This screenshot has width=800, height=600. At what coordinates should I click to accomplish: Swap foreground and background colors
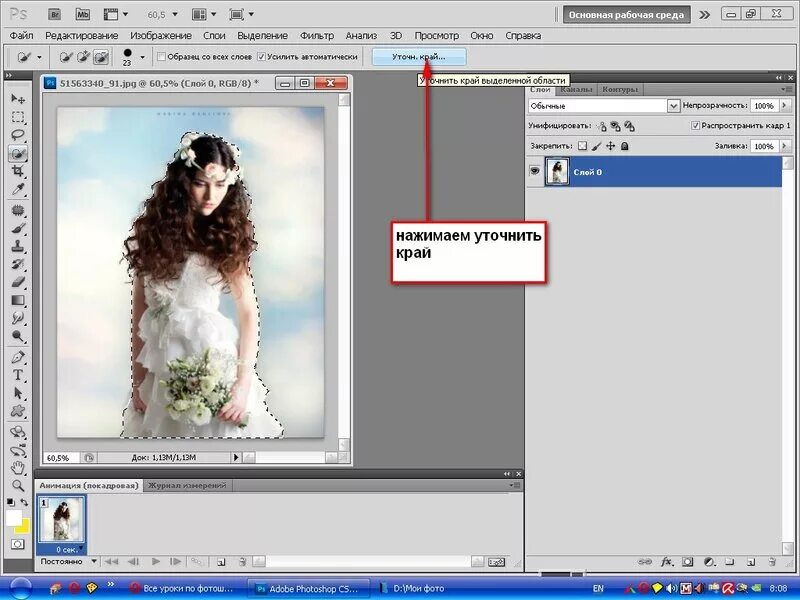[x=24, y=503]
